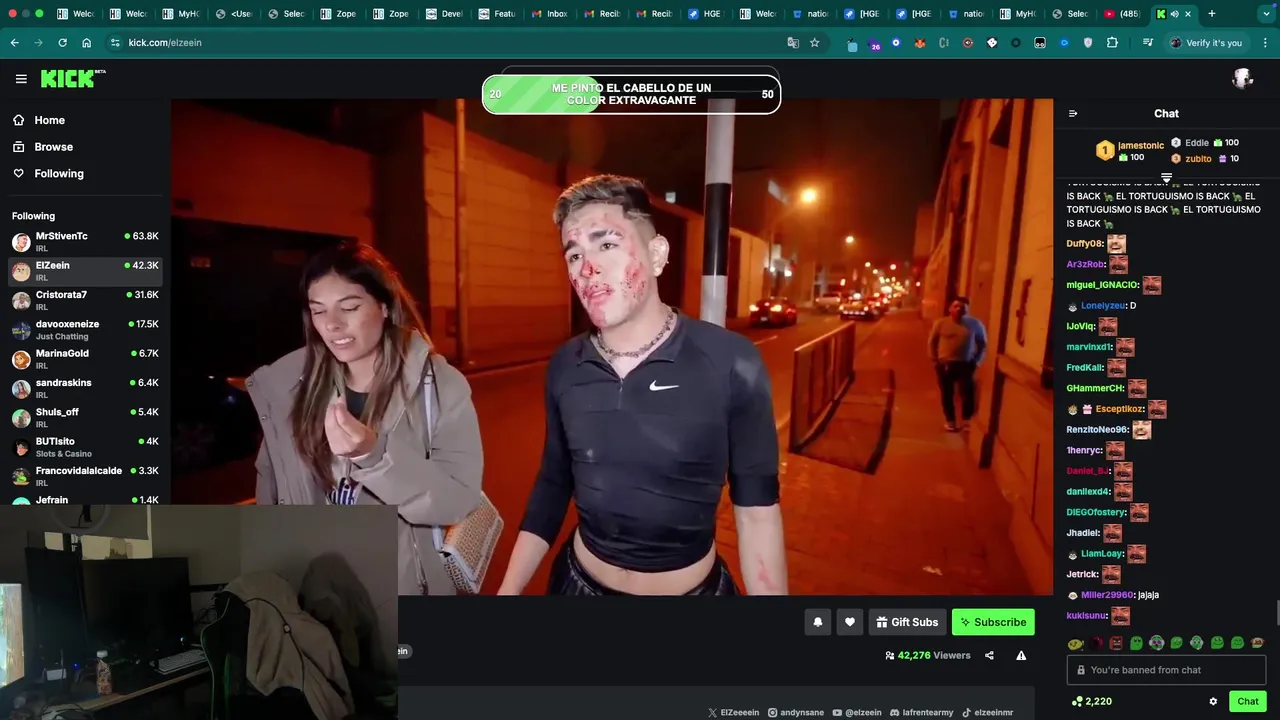
Task: Open chat settings gear
Action: tap(1213, 702)
